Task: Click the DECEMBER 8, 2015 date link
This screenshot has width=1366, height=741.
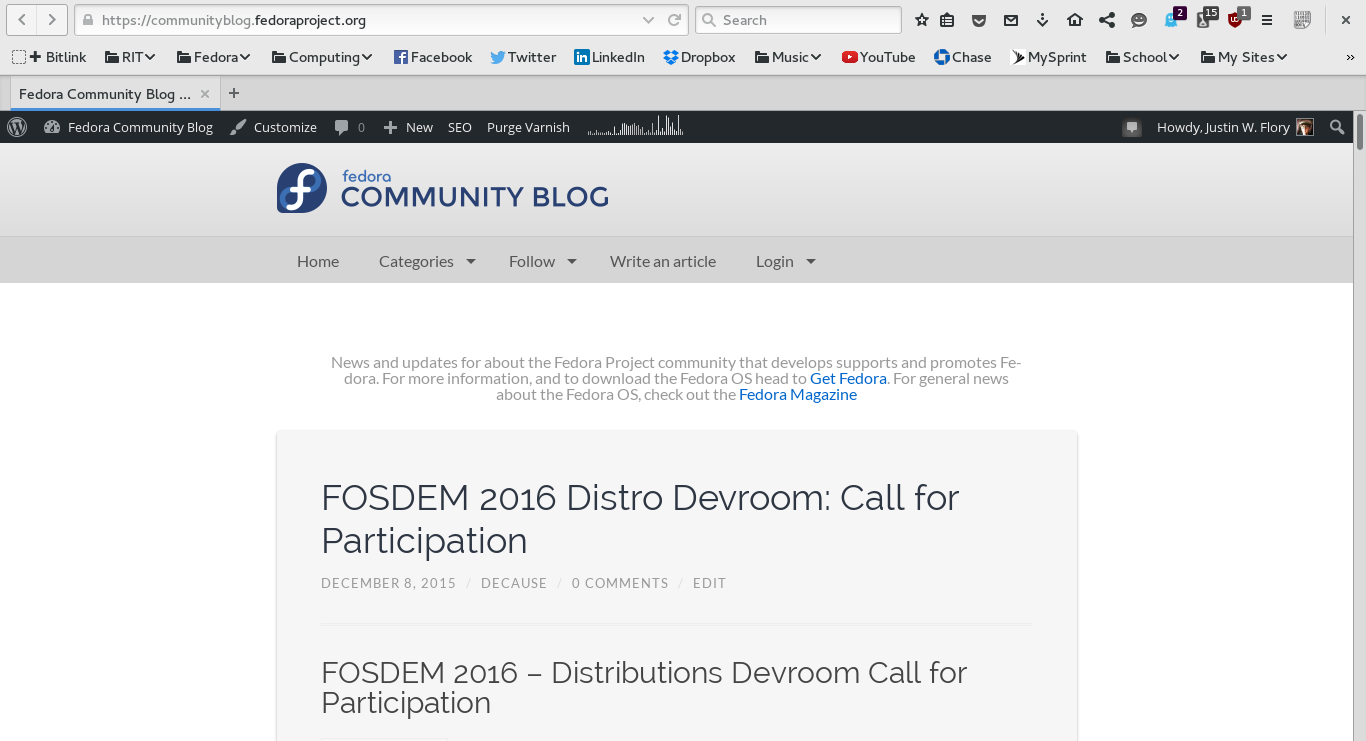Action: point(389,583)
